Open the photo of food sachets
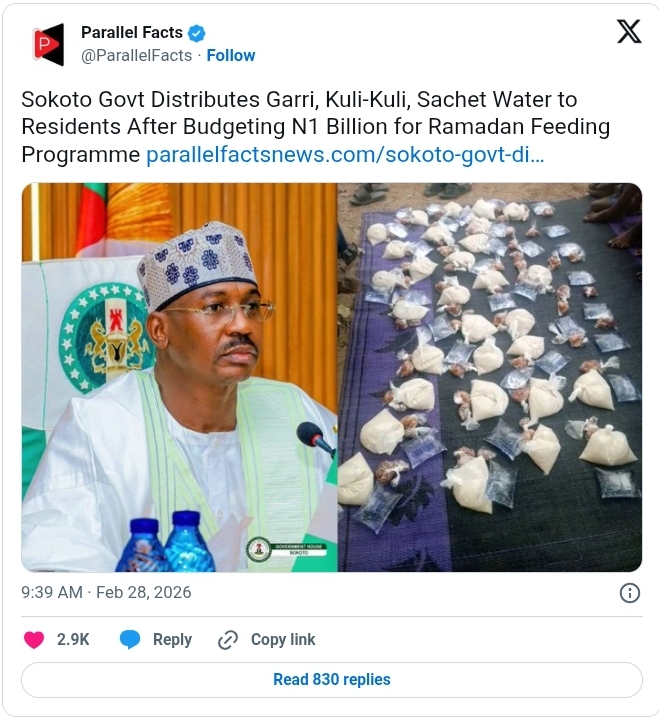 click(490, 377)
